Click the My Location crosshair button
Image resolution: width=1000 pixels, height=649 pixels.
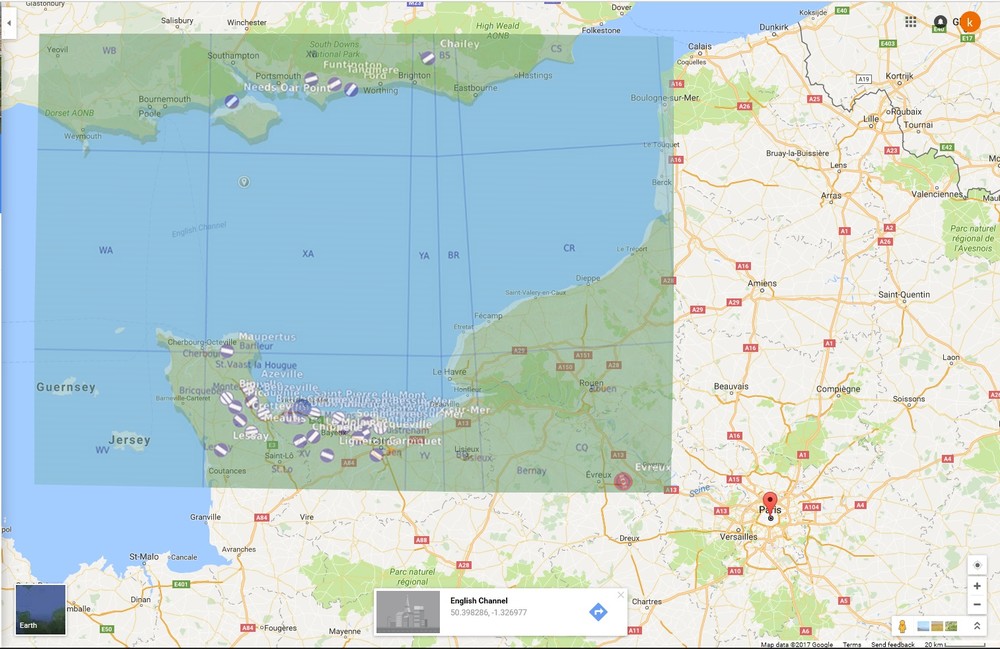click(x=977, y=565)
